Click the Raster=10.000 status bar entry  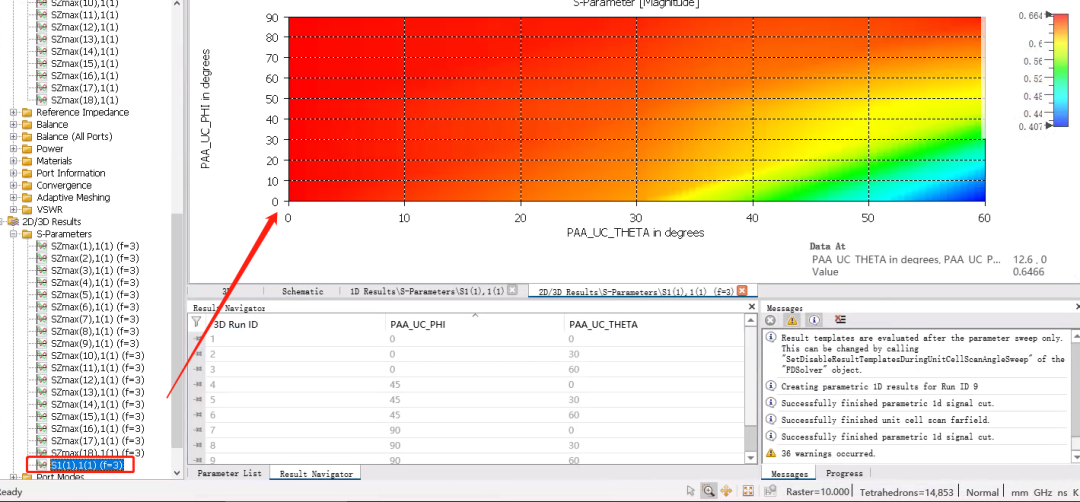(x=818, y=492)
